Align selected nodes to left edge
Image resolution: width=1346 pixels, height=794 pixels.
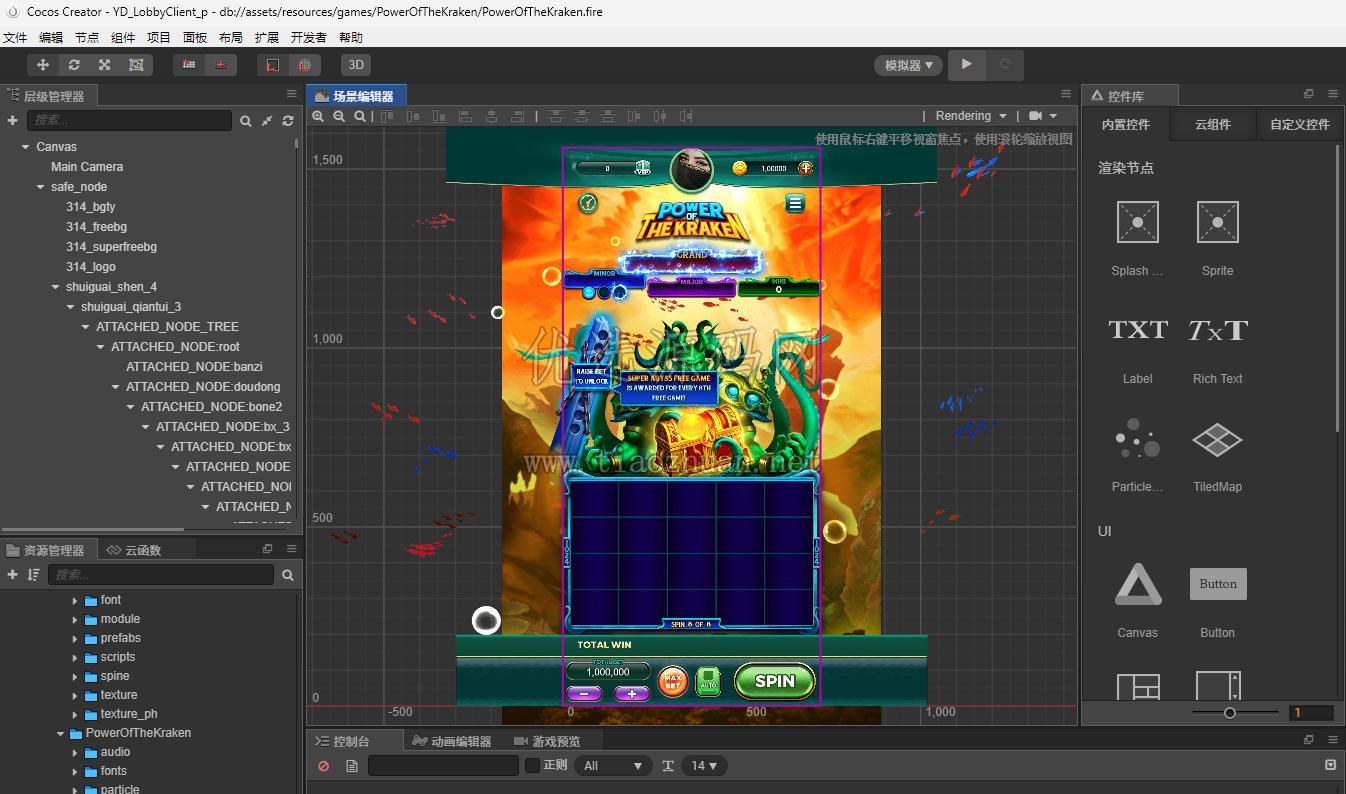point(465,116)
